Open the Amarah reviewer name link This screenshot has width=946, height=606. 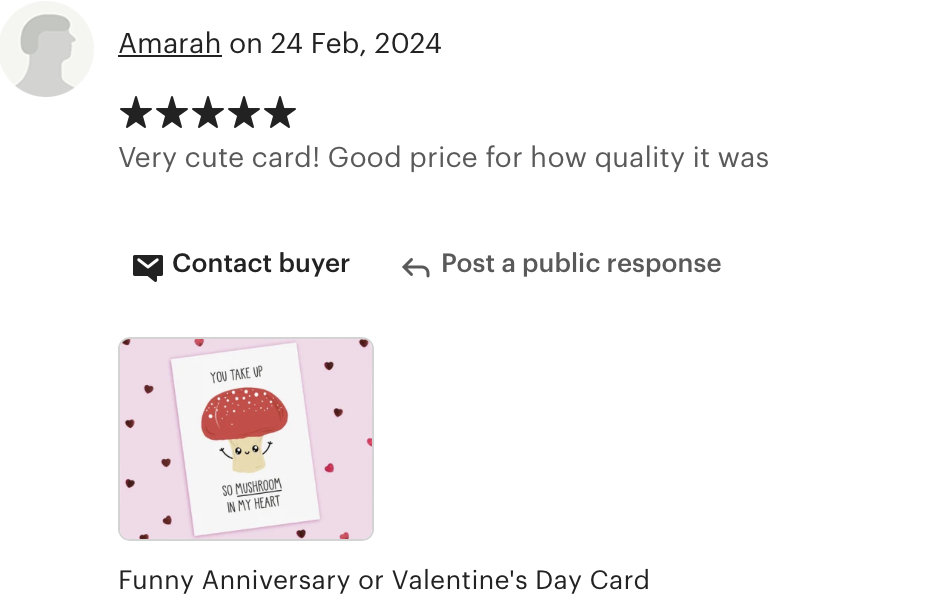(170, 43)
